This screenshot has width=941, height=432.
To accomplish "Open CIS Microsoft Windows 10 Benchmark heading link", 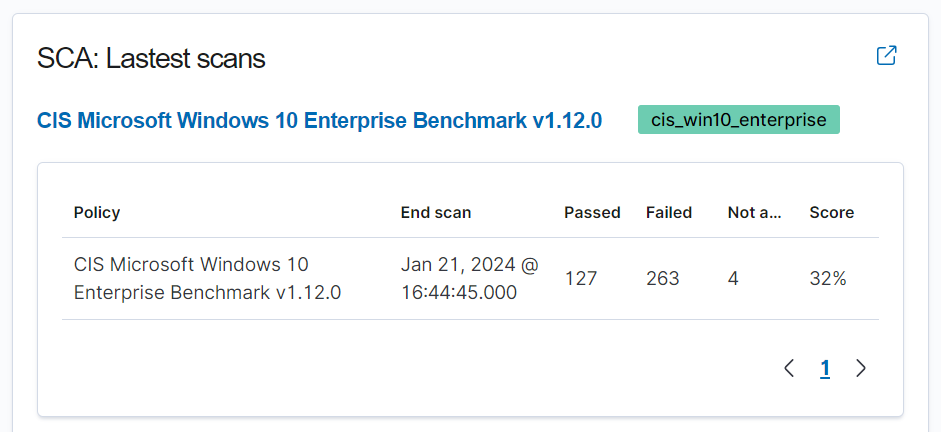I will (319, 121).
